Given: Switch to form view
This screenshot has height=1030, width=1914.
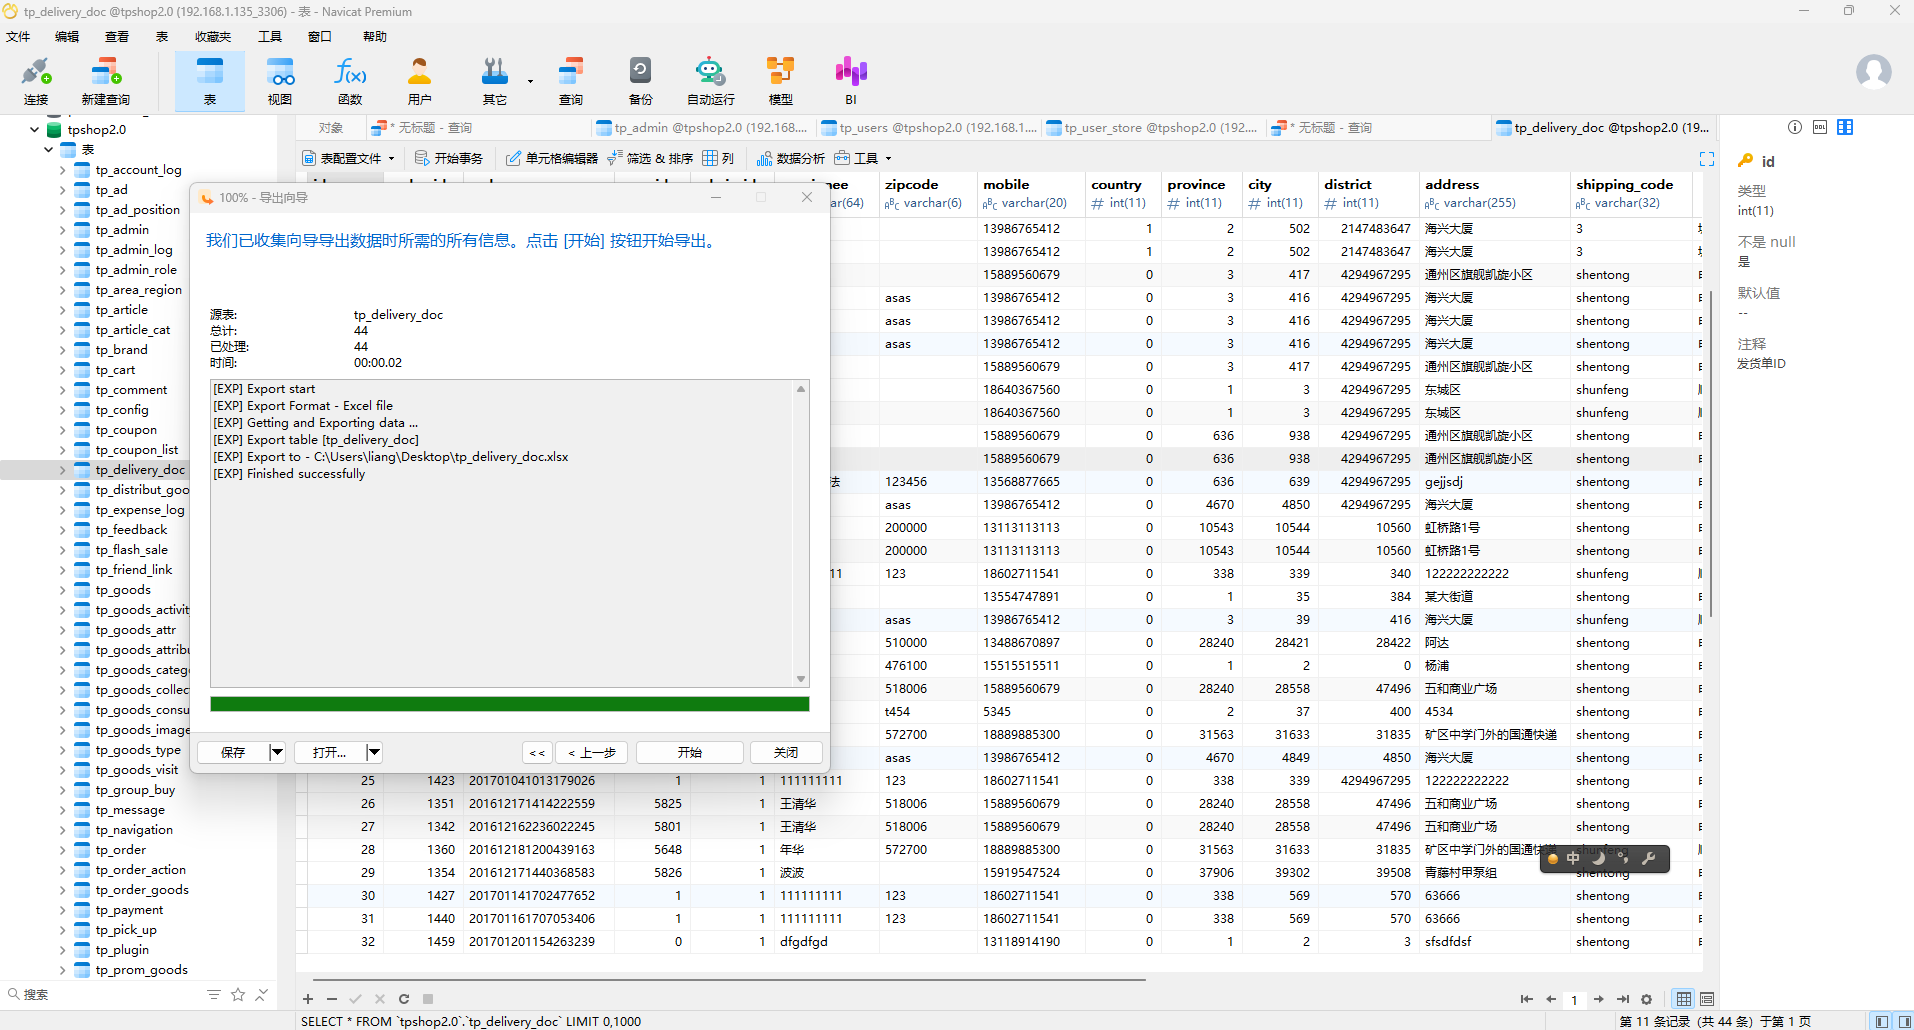Looking at the screenshot, I should pyautogui.click(x=1707, y=999).
